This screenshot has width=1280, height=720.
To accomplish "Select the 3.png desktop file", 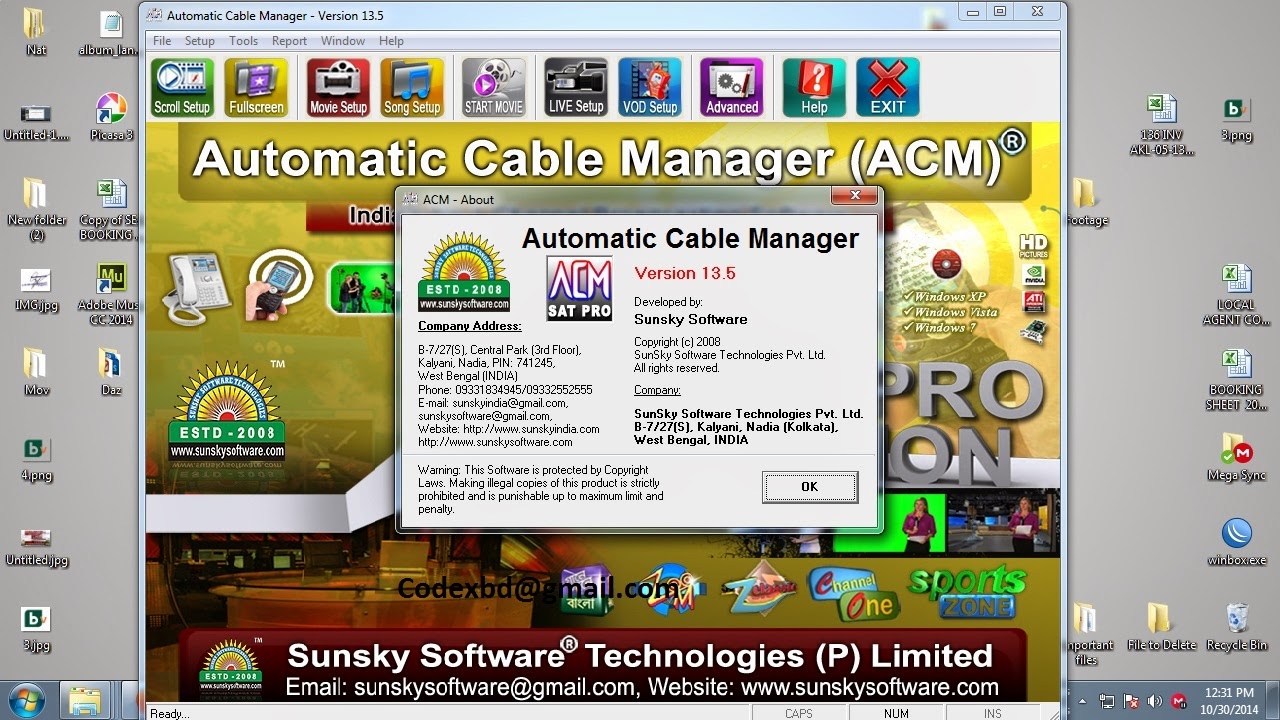I will [1237, 120].
